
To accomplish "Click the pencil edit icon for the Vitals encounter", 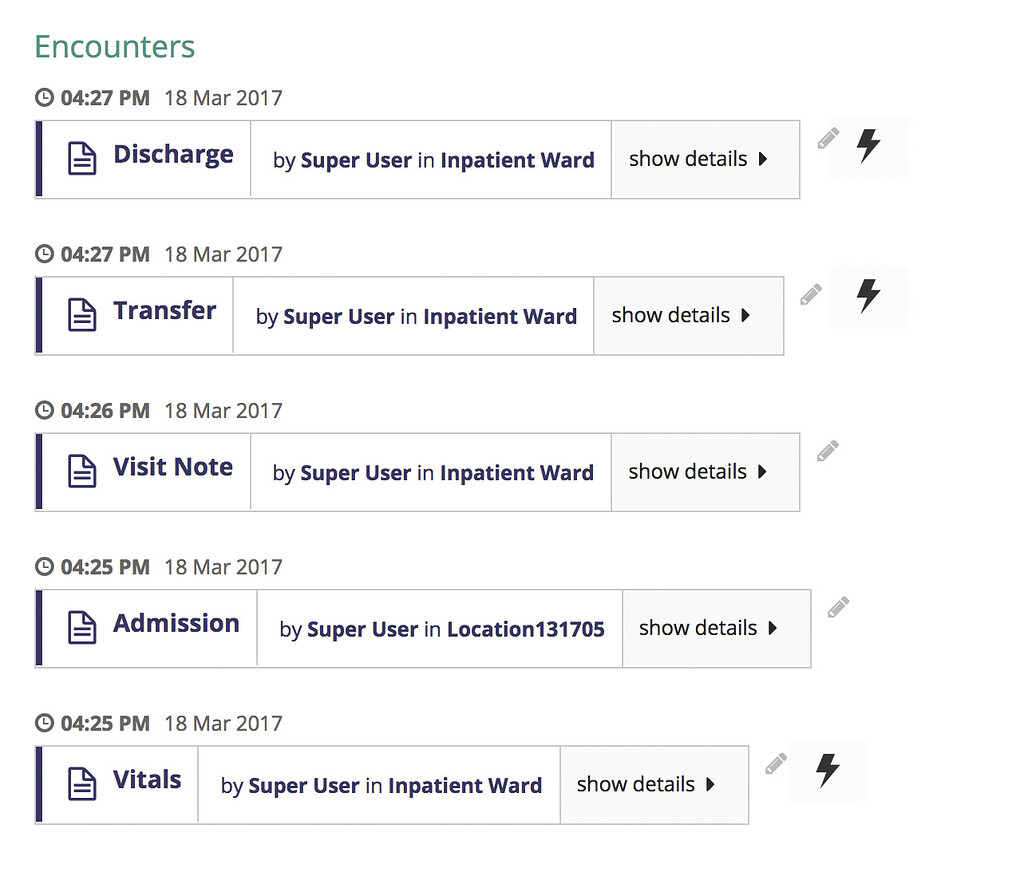I will pyautogui.click(x=775, y=762).
